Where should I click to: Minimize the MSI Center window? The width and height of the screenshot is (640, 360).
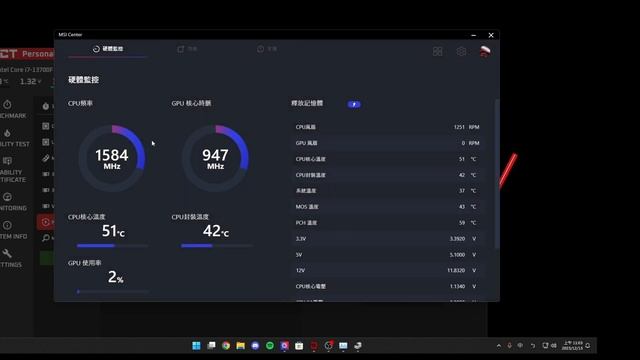pyautogui.click(x=473, y=35)
